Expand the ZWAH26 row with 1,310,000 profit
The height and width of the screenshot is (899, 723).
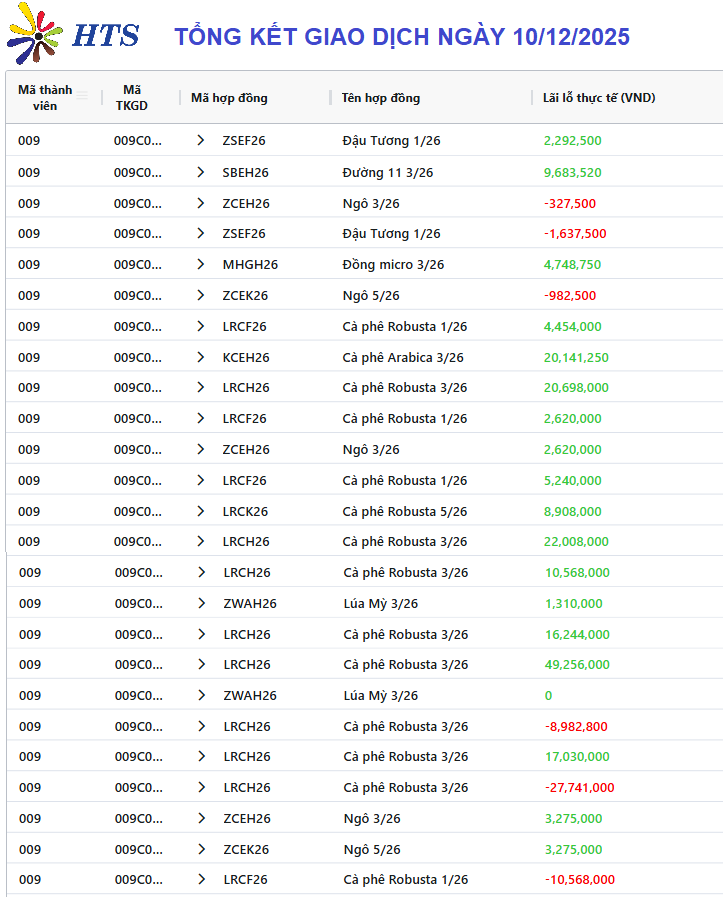(202, 604)
